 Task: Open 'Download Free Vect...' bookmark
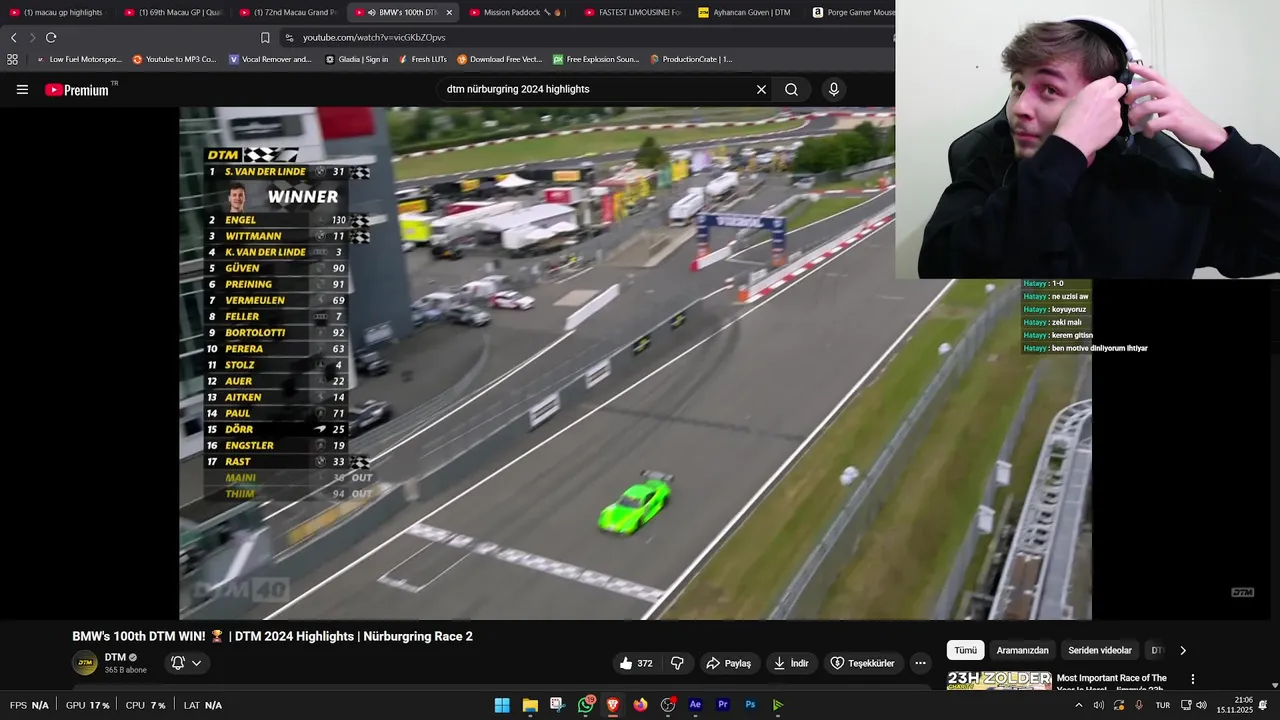500,59
